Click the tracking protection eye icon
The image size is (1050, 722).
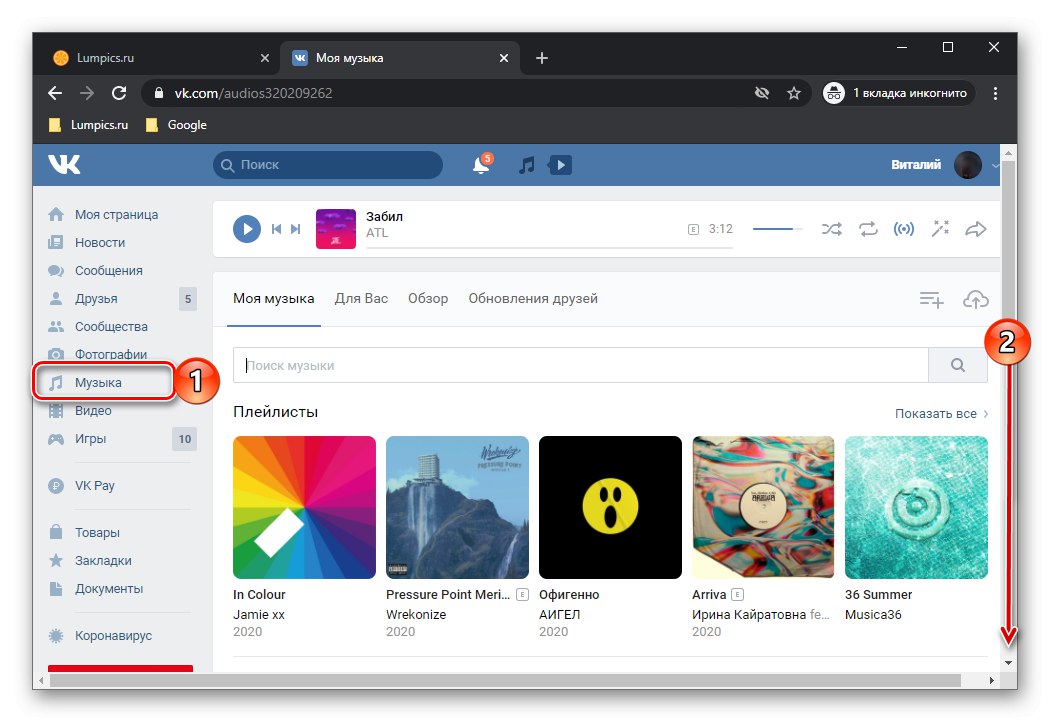(762, 93)
